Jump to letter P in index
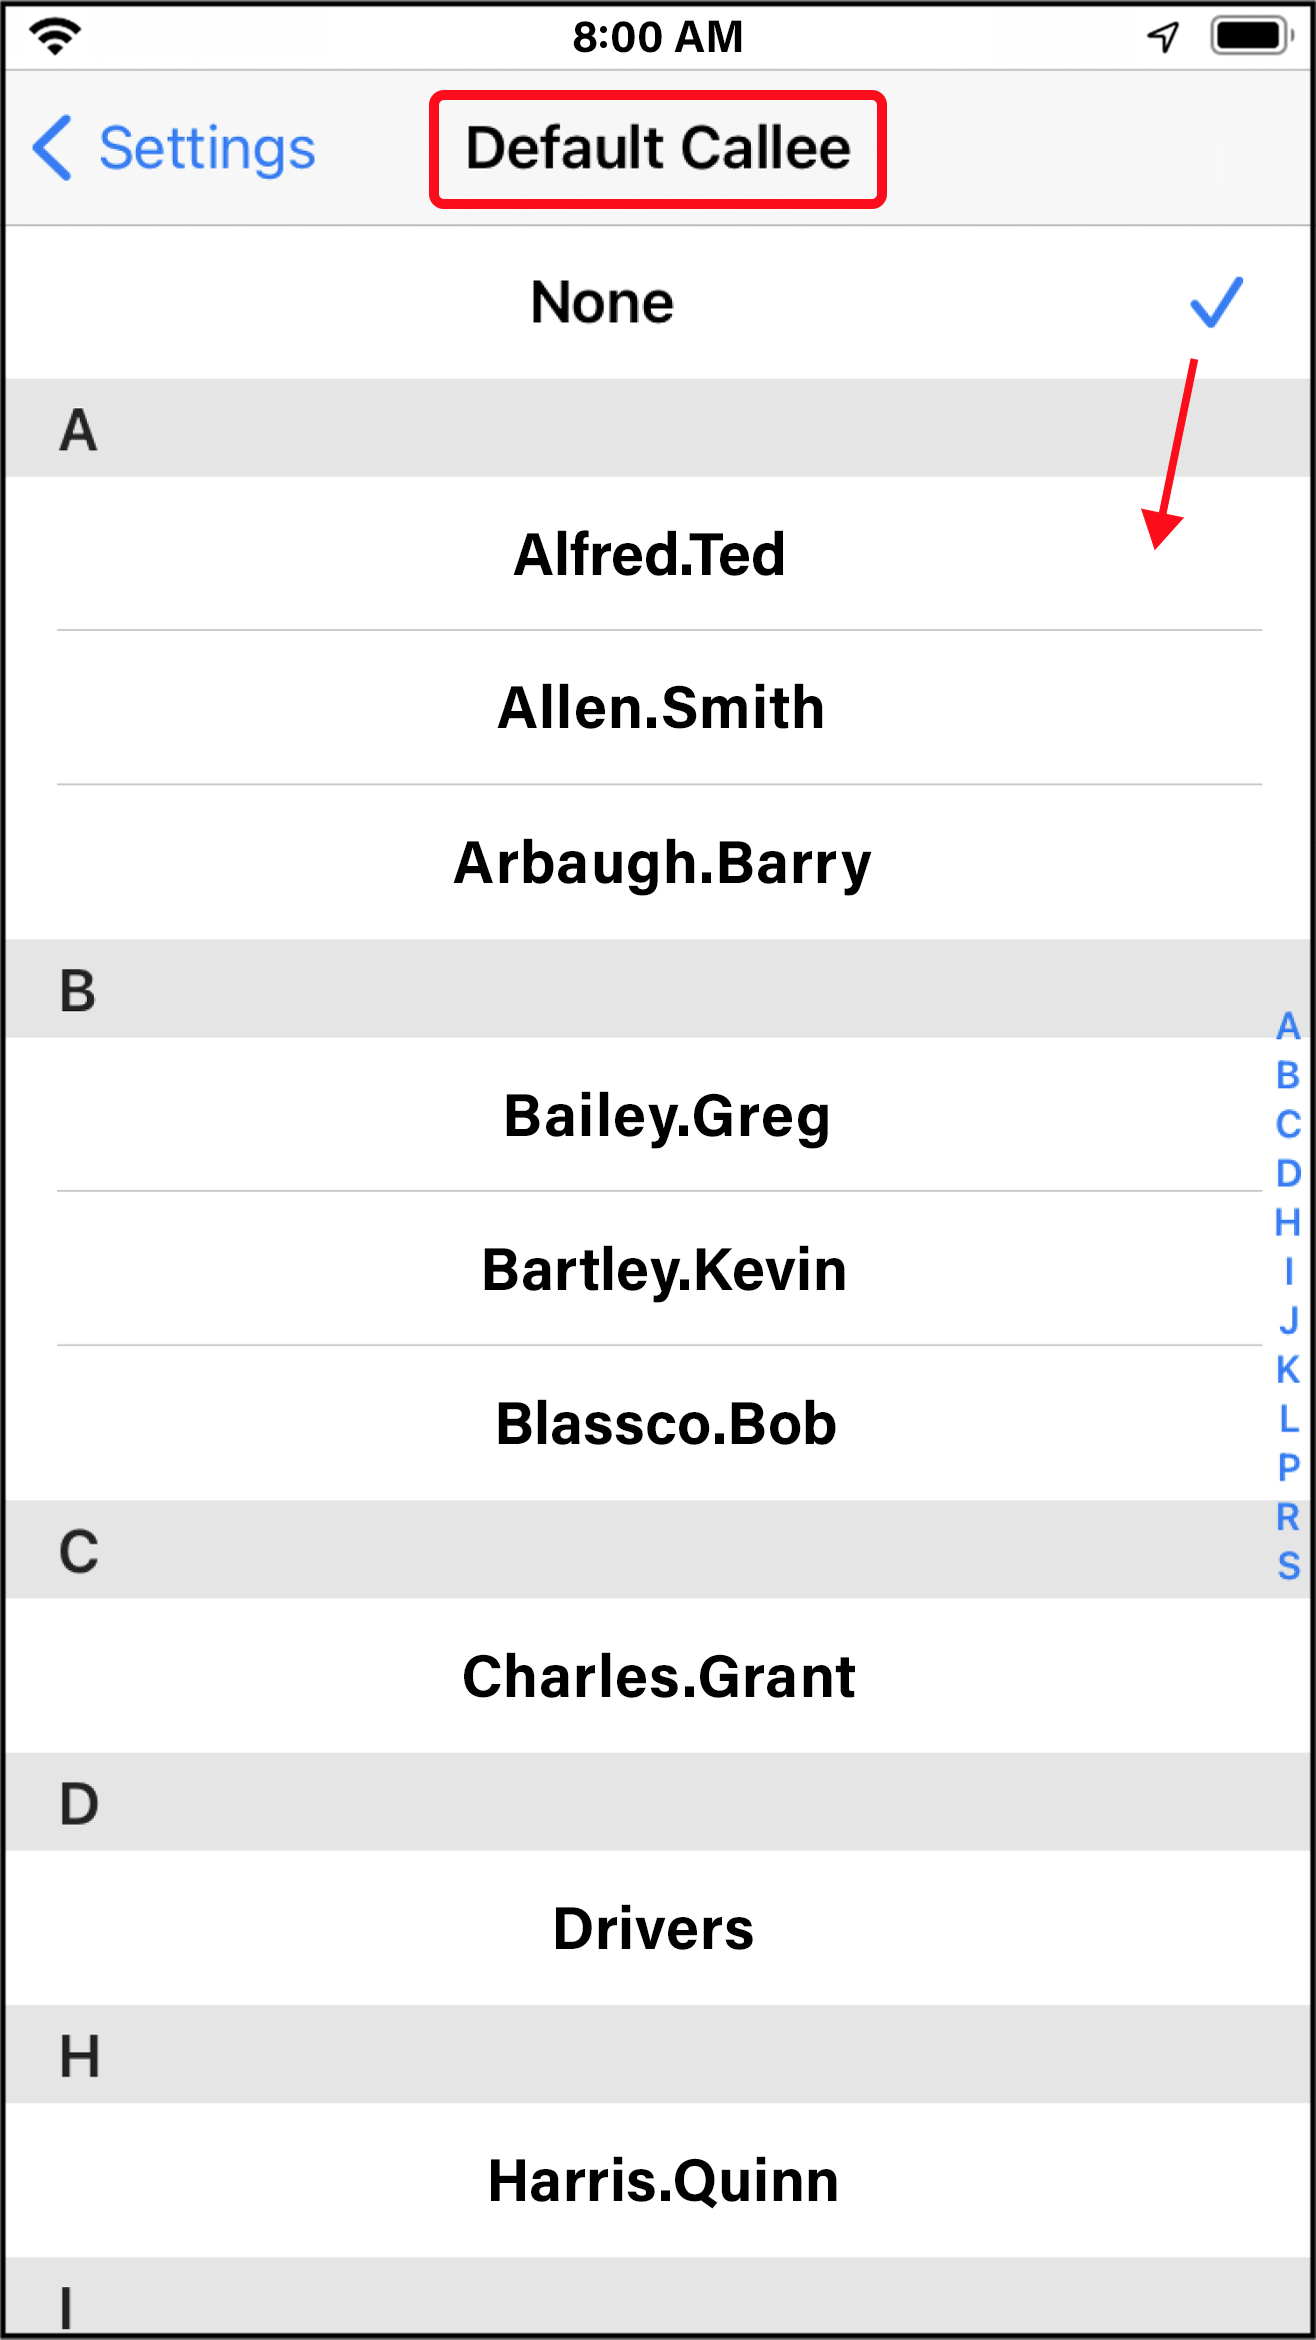The height and width of the screenshot is (2340, 1316). 1288,1467
